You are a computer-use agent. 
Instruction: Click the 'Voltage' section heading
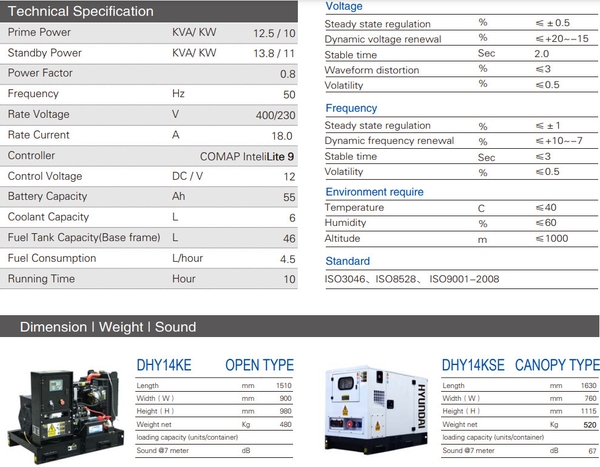point(344,6)
